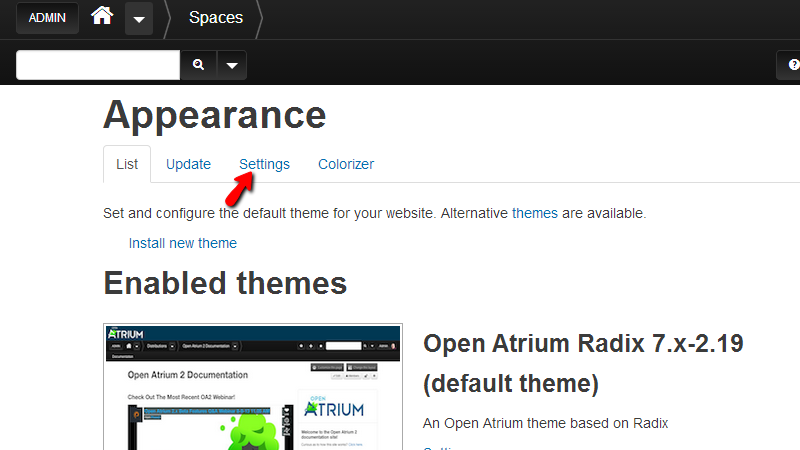Viewport: 800px width, 450px height.
Task: Click the Open Atrium Radix theme thumbnail
Action: click(253, 387)
